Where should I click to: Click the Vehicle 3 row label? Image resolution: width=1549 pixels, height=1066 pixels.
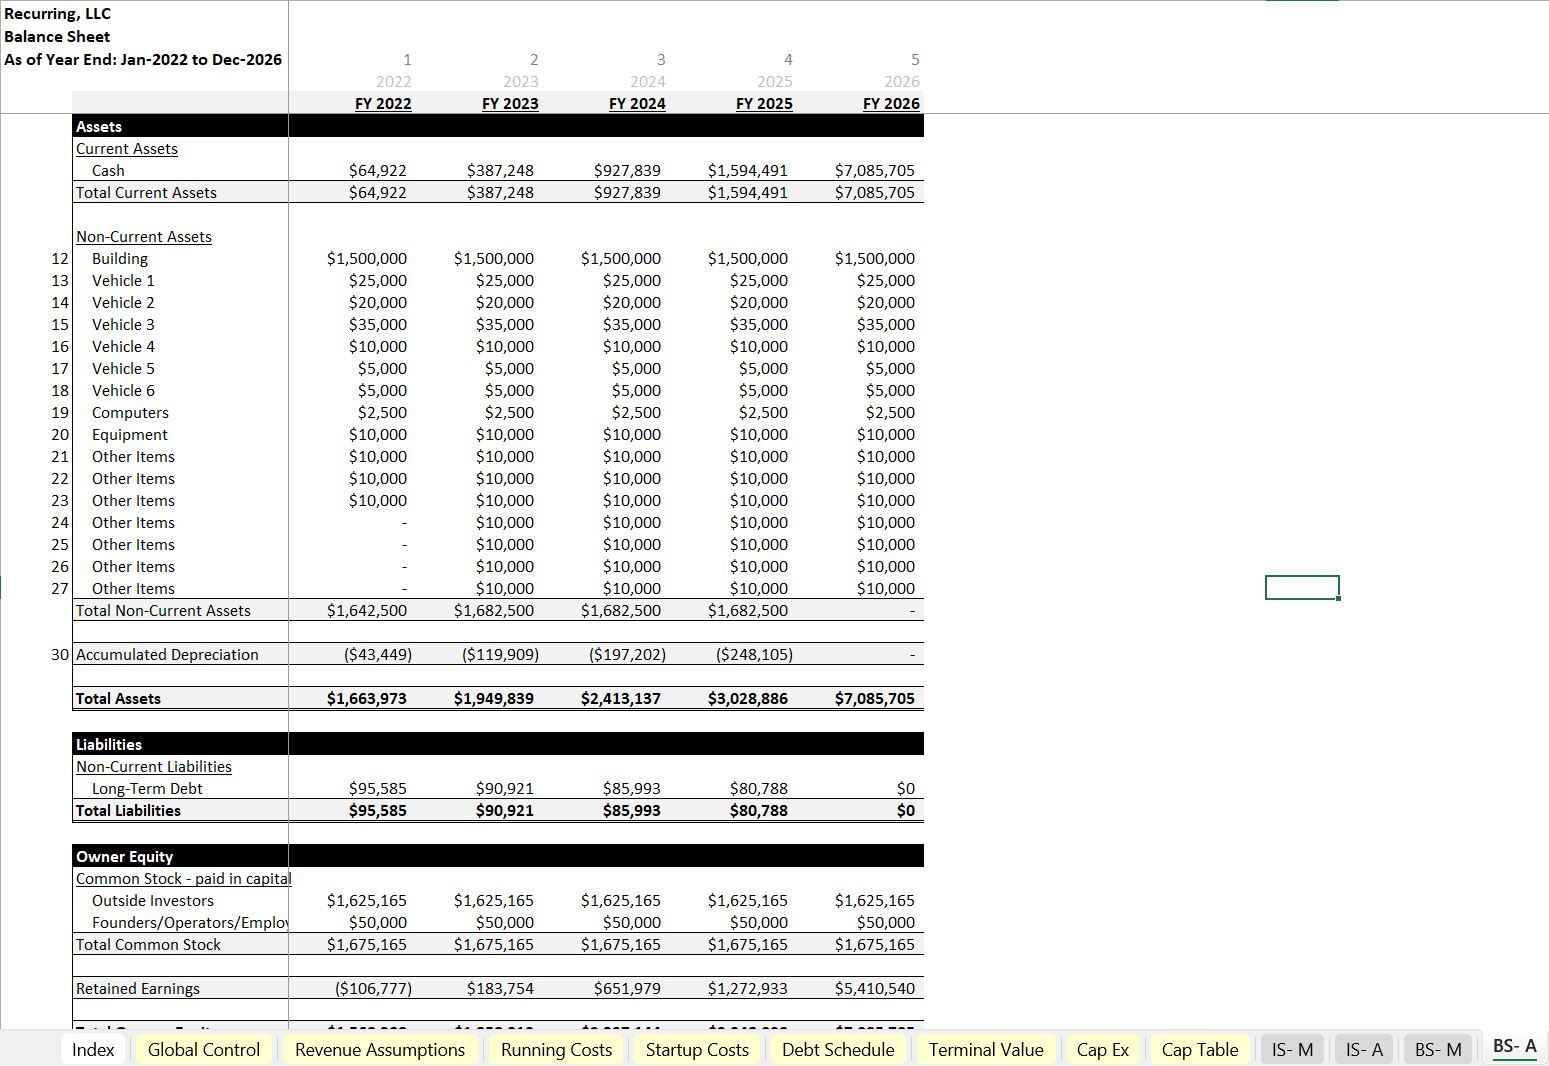click(123, 324)
